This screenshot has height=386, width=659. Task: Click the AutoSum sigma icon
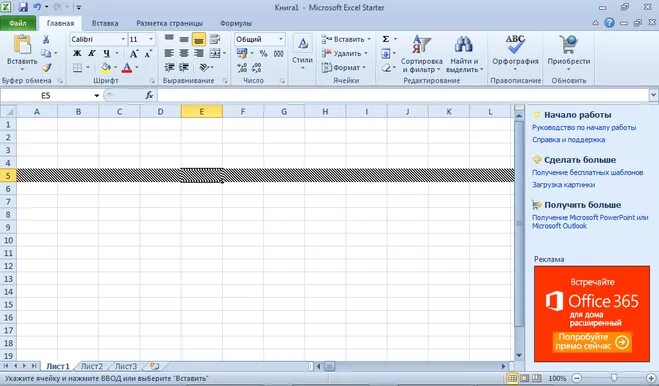point(386,39)
